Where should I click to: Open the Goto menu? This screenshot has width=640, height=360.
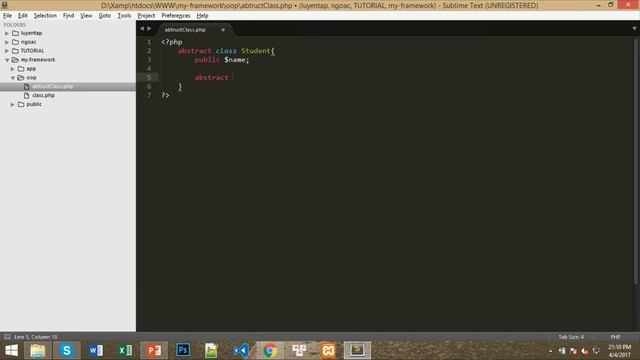104,16
